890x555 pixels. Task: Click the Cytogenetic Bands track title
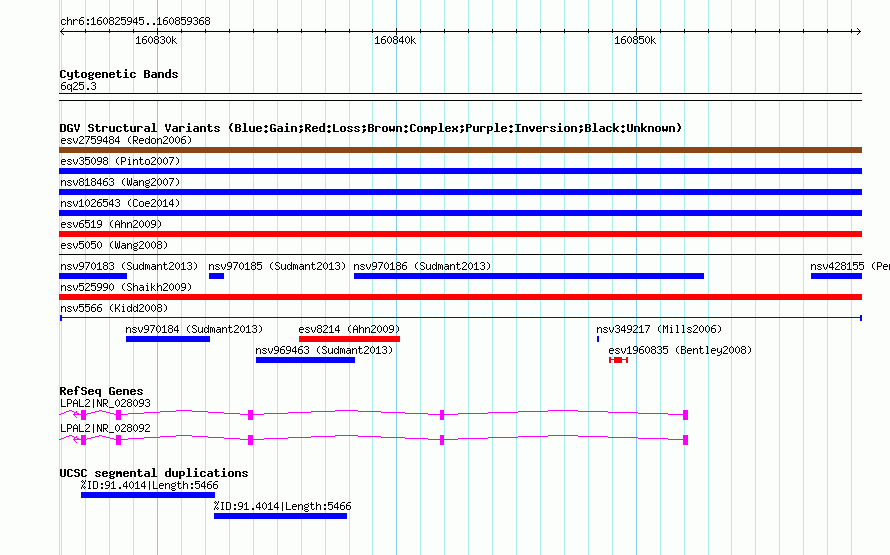pos(119,74)
